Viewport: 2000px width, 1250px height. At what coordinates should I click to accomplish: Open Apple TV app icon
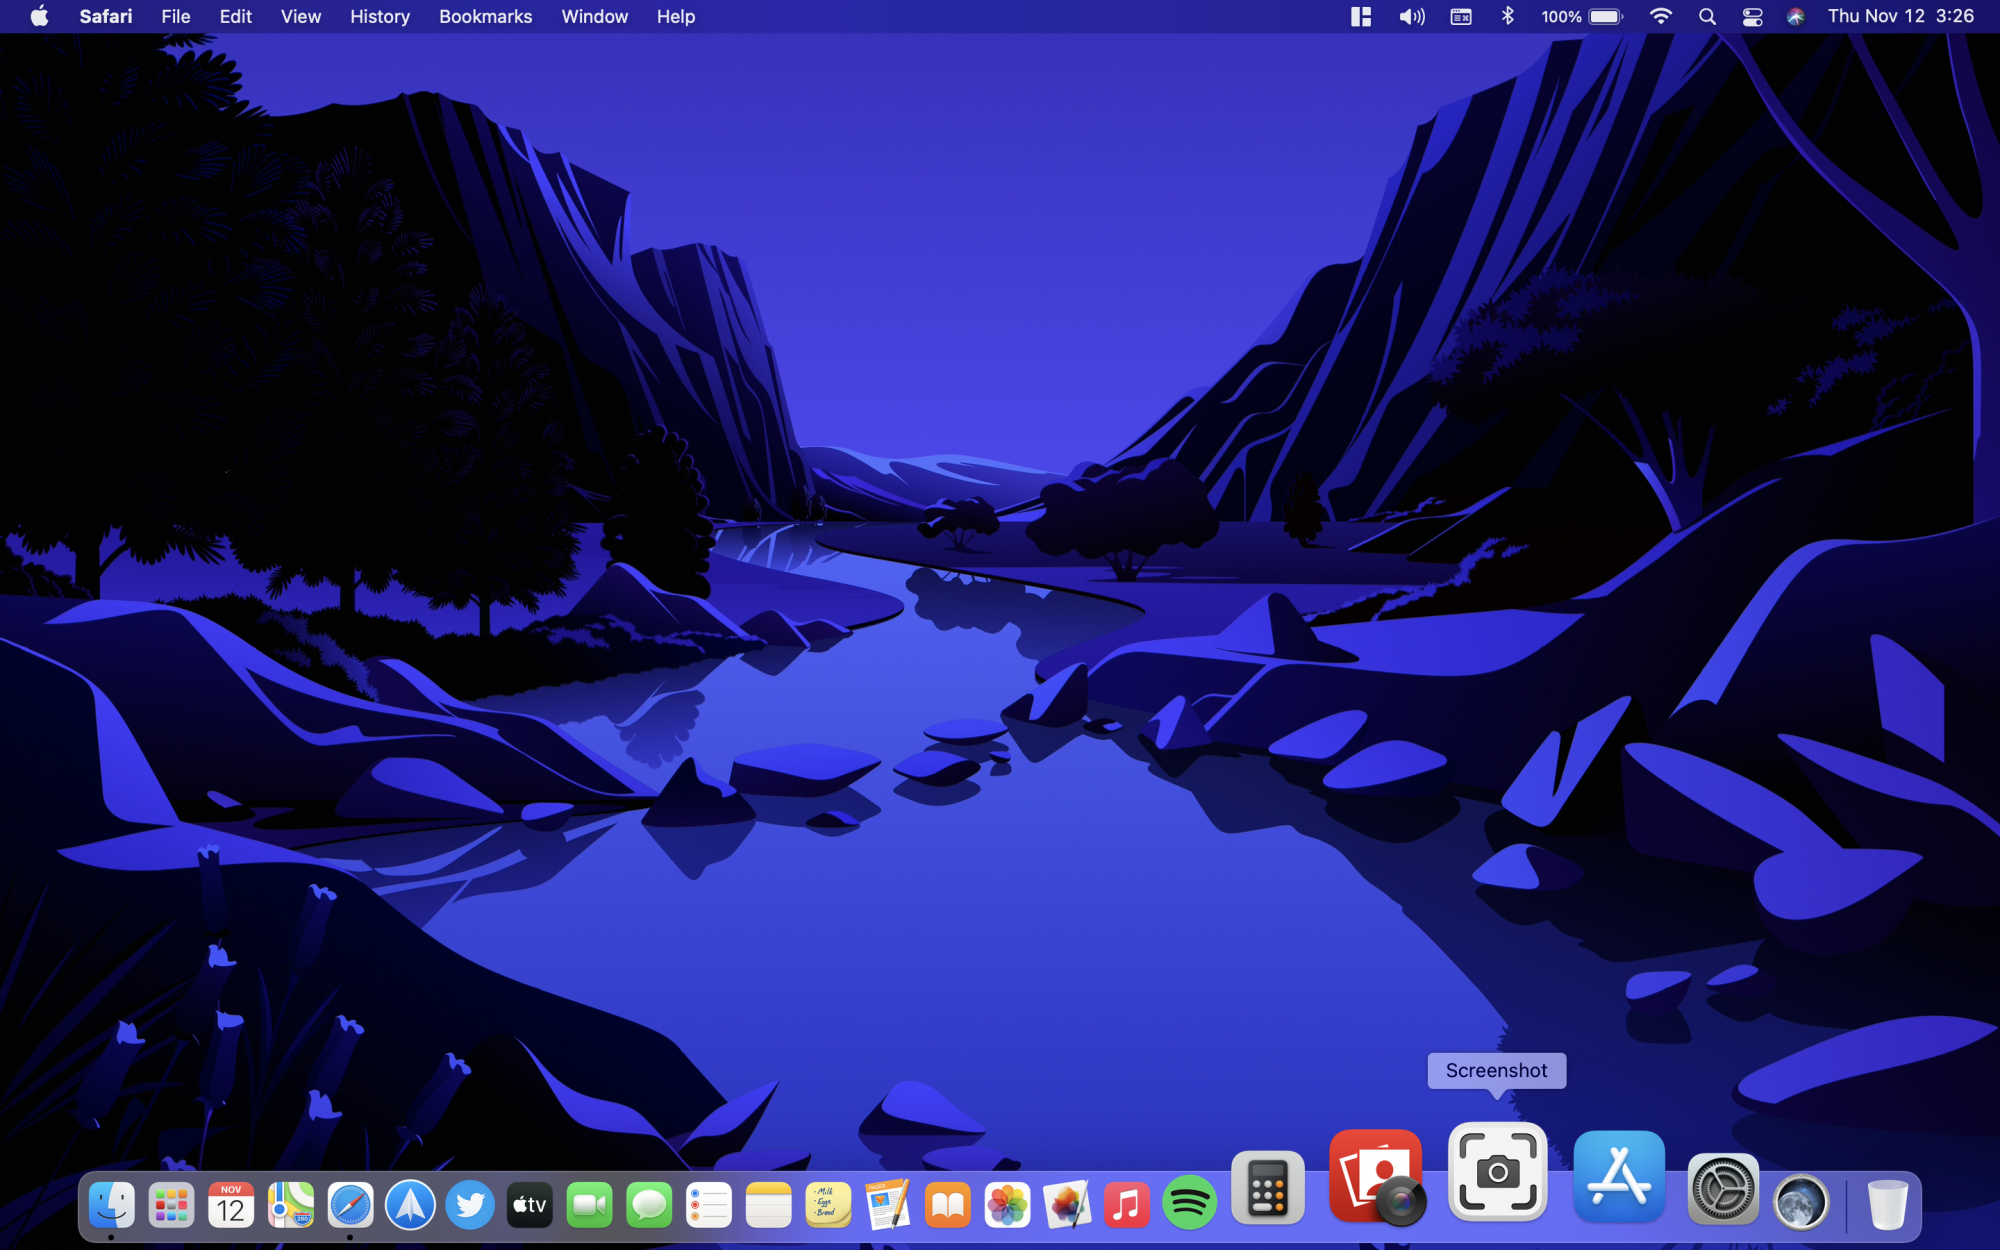point(529,1205)
